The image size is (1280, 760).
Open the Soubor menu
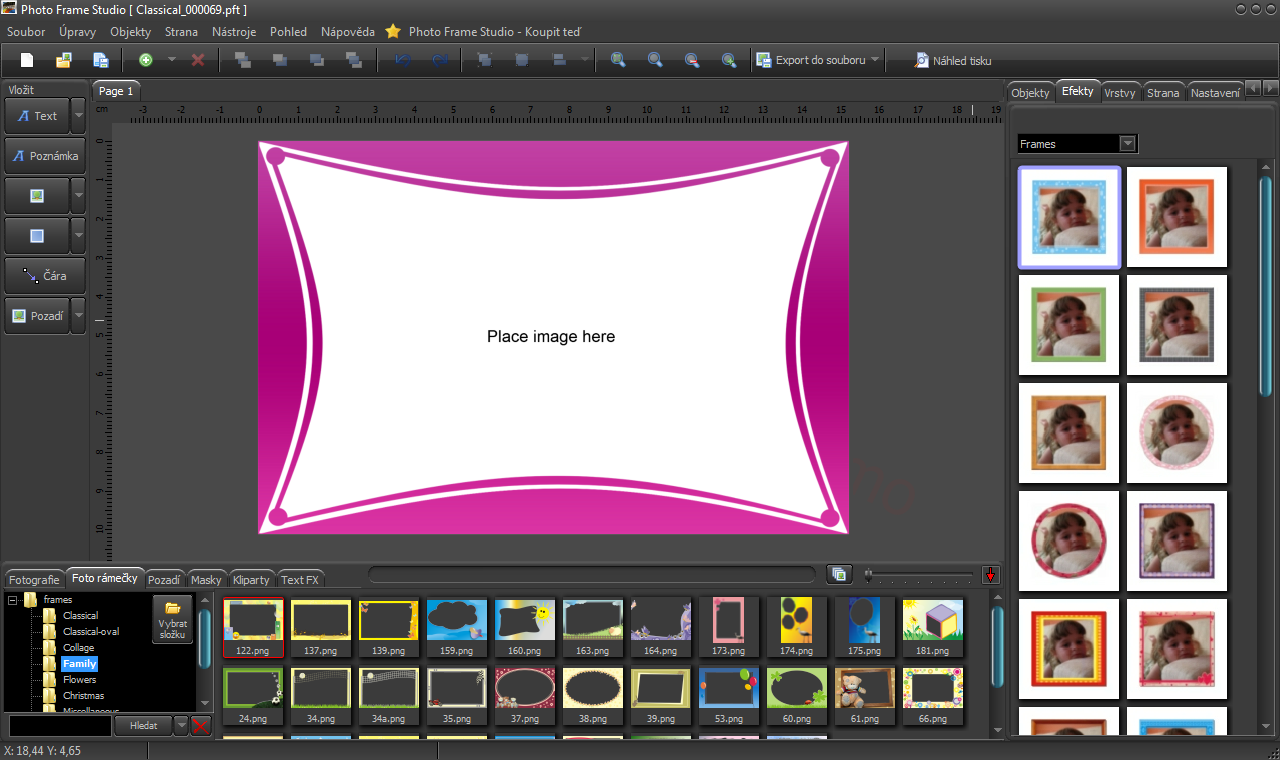tap(26, 32)
